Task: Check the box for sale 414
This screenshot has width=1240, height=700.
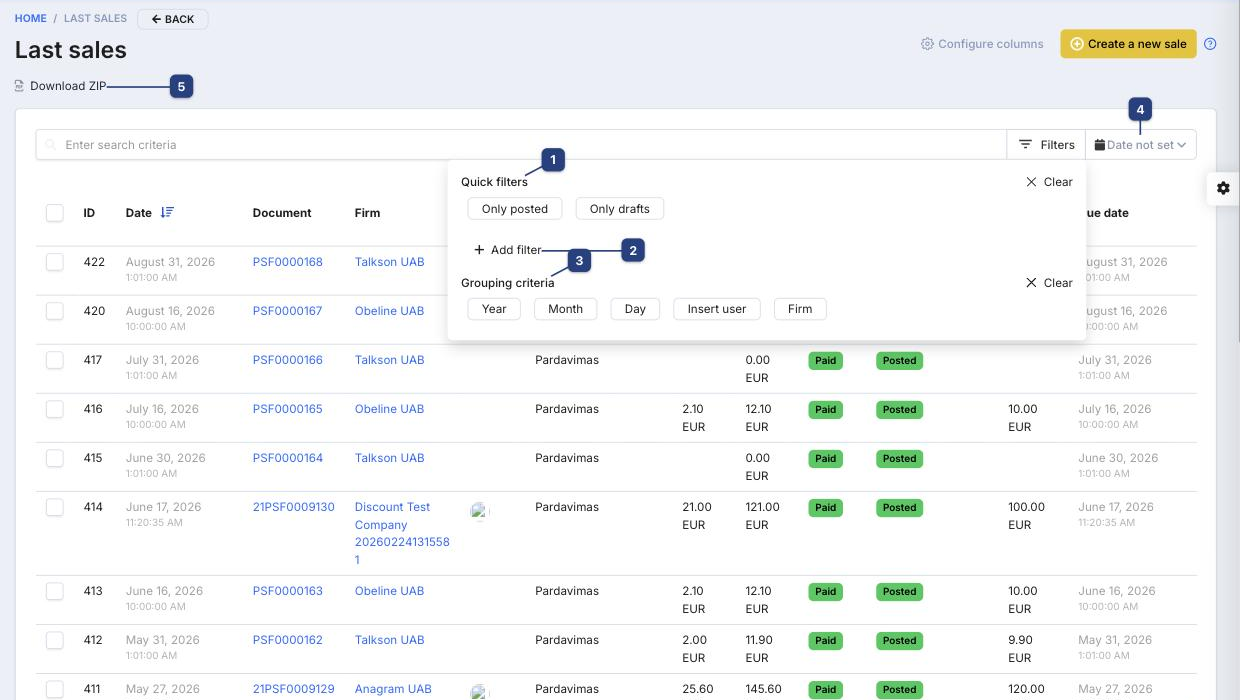Action: (x=55, y=507)
